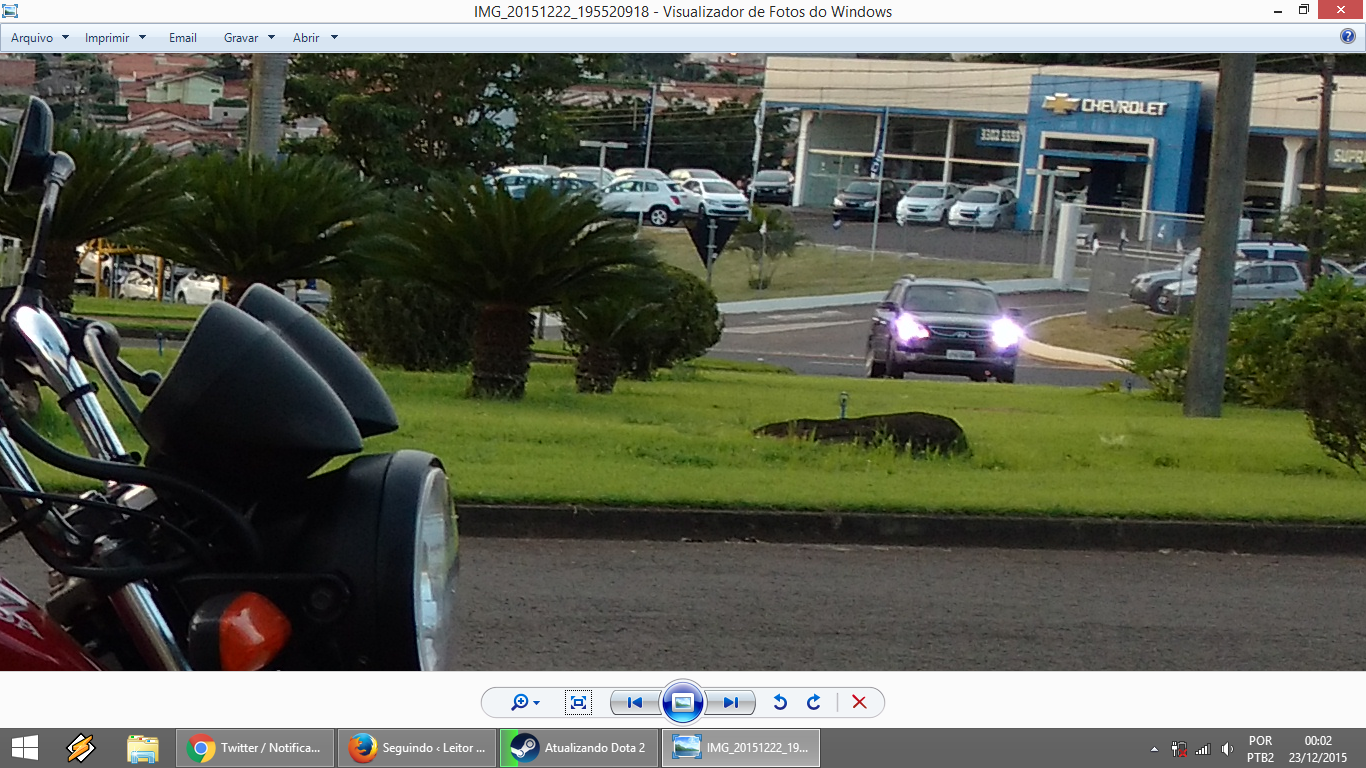Delete the photo with the red X

click(859, 702)
